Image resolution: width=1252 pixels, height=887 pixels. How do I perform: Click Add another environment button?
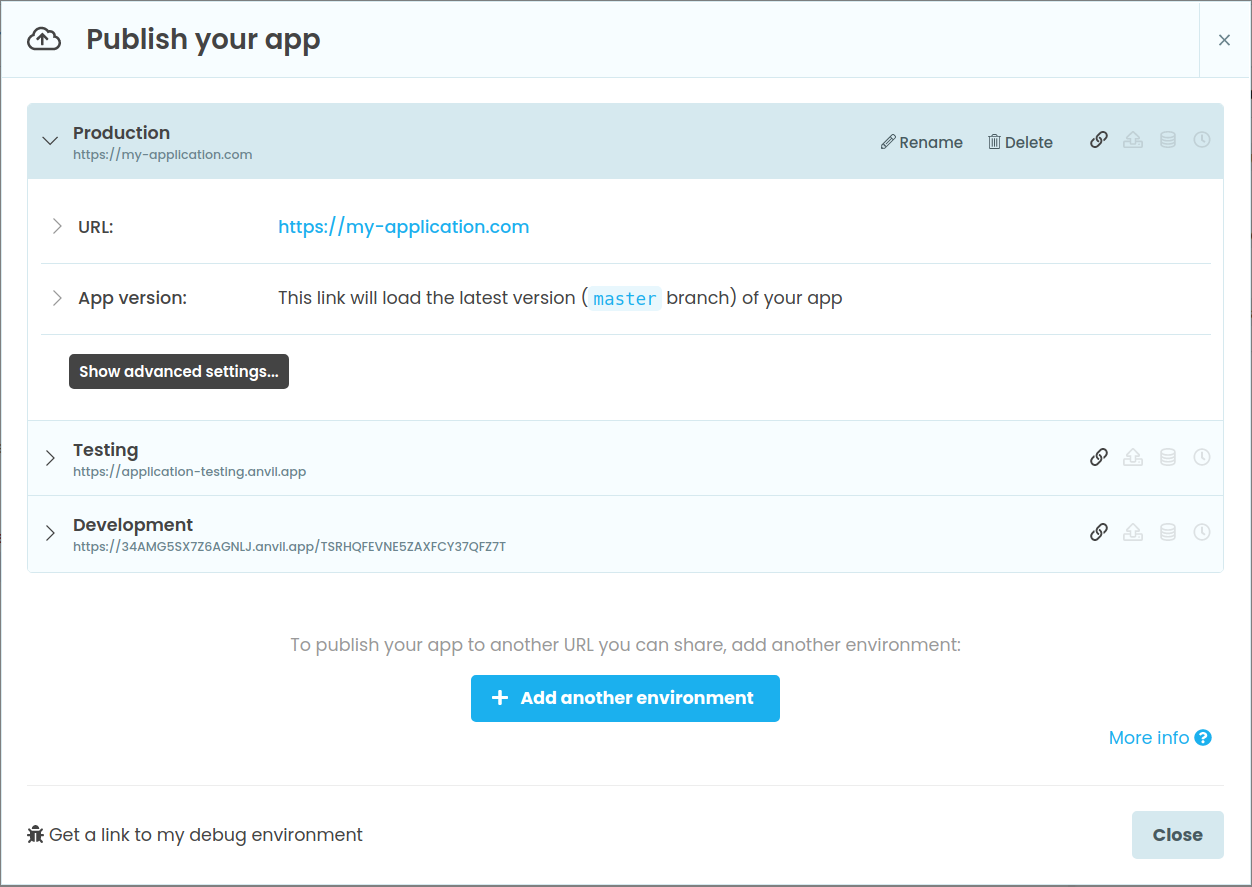point(625,698)
